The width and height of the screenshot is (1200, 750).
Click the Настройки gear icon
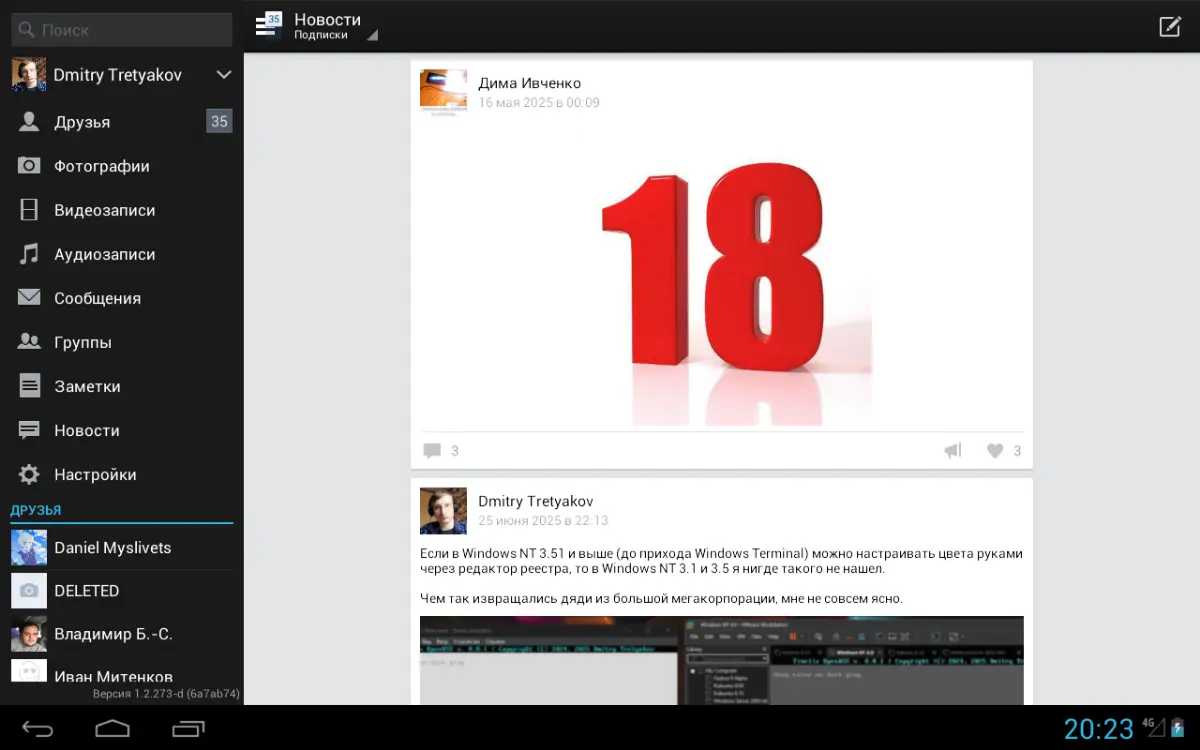coord(29,474)
